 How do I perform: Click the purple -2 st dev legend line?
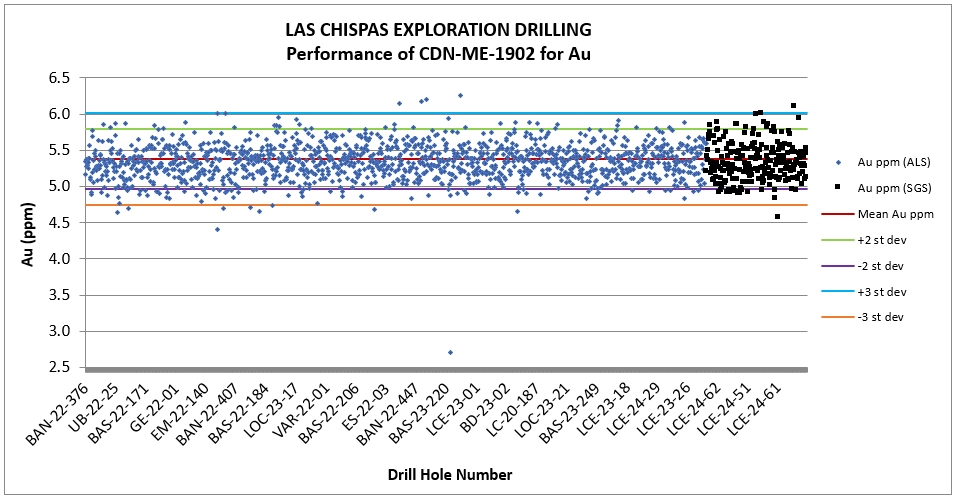[836, 266]
